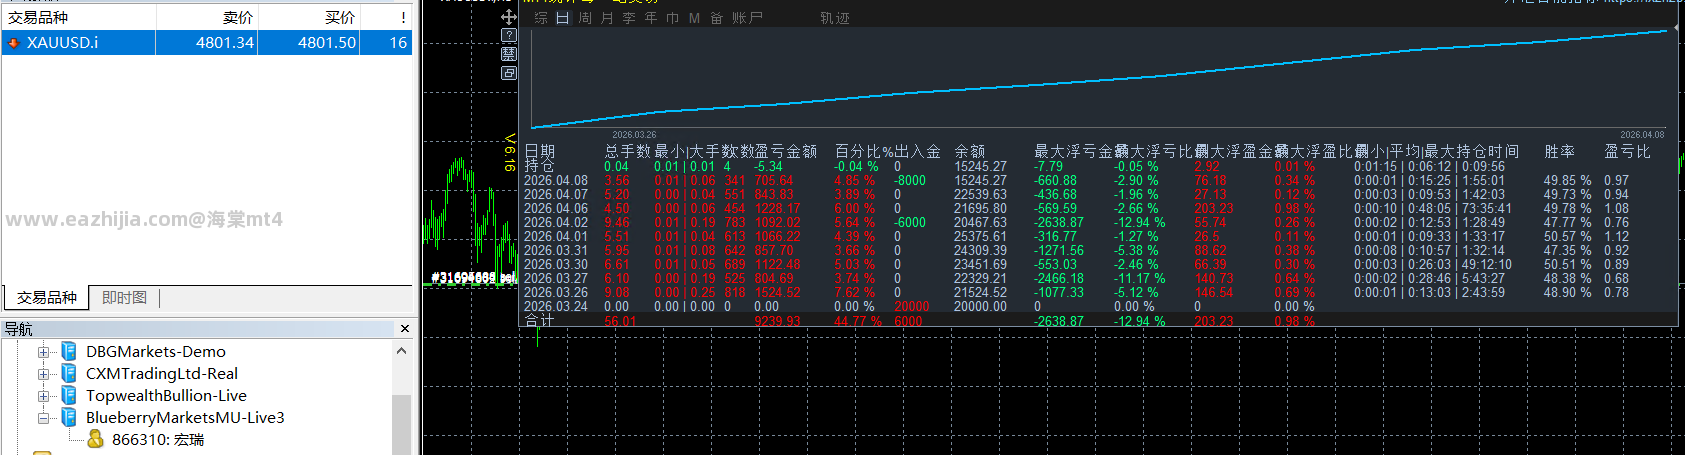The width and height of the screenshot is (1685, 455).
Task: Click the 日期 column header in statistics
Action: (x=540, y=151)
